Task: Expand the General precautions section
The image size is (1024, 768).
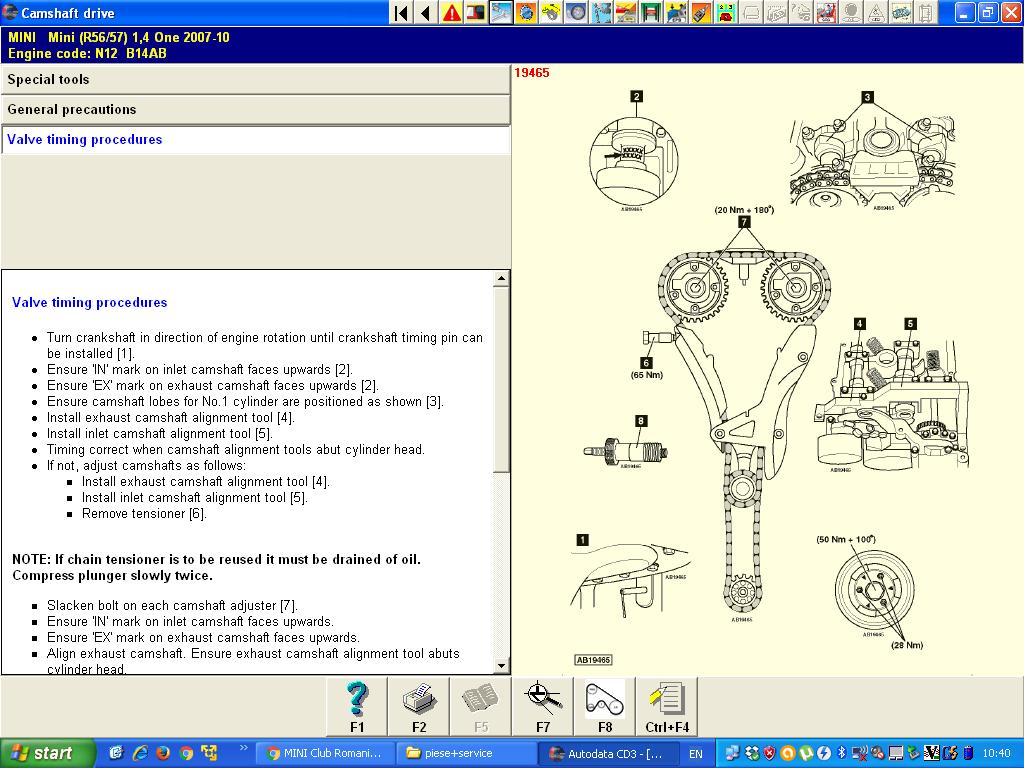Action: coord(255,110)
